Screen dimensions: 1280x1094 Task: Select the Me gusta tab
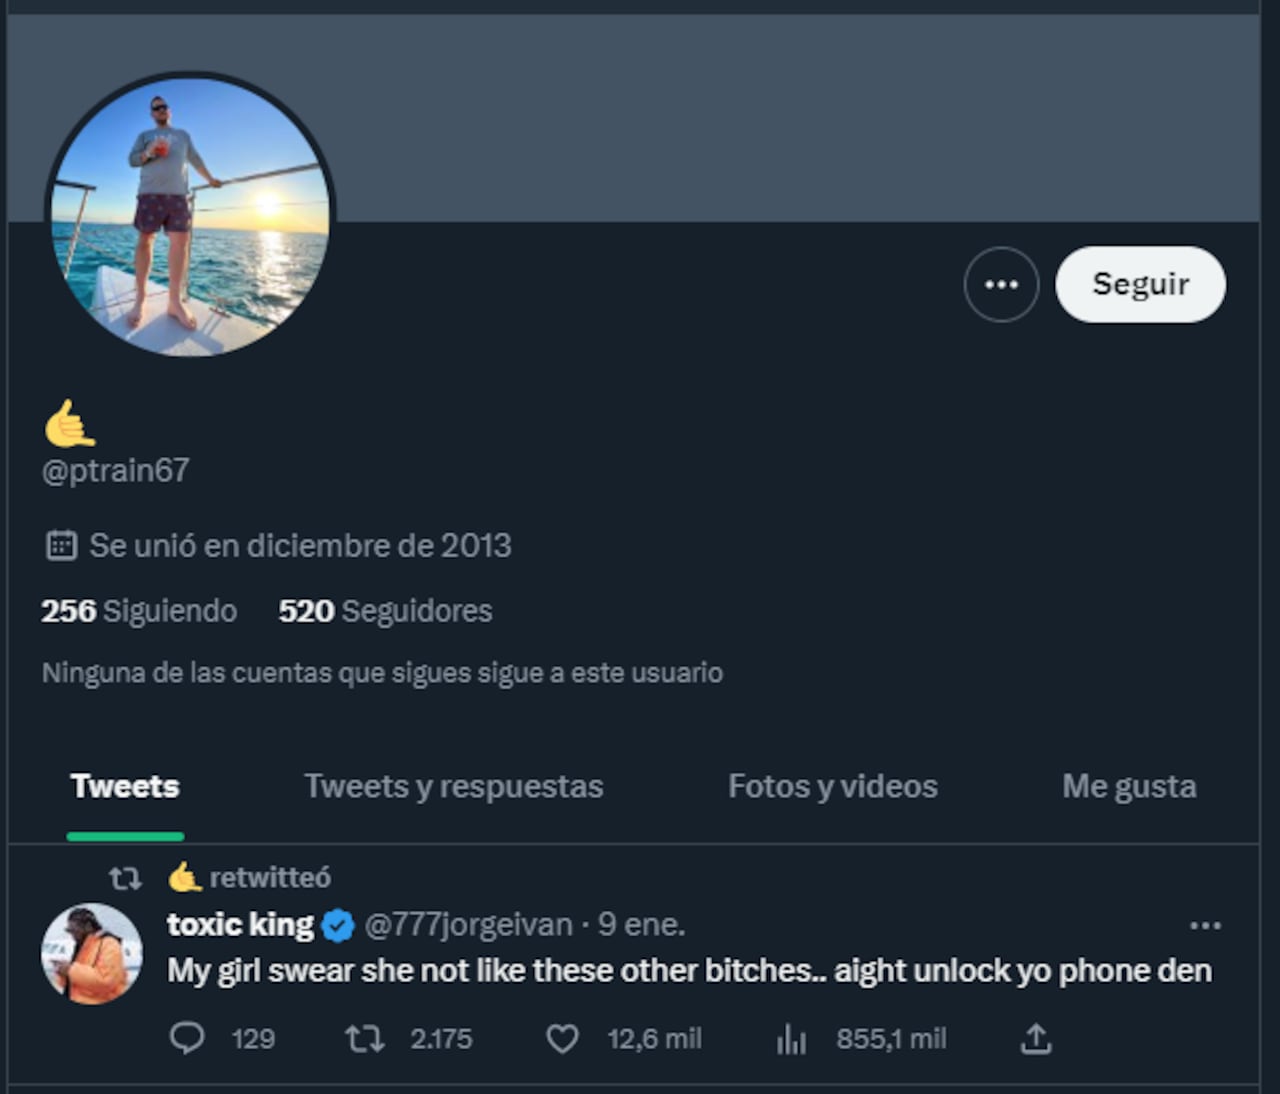point(1128,787)
